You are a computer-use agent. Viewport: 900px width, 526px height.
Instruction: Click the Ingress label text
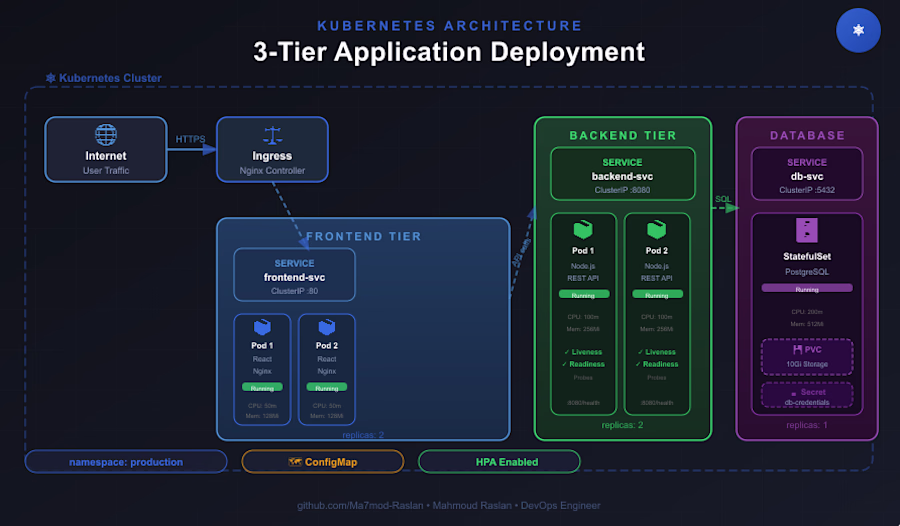[x=272, y=156]
